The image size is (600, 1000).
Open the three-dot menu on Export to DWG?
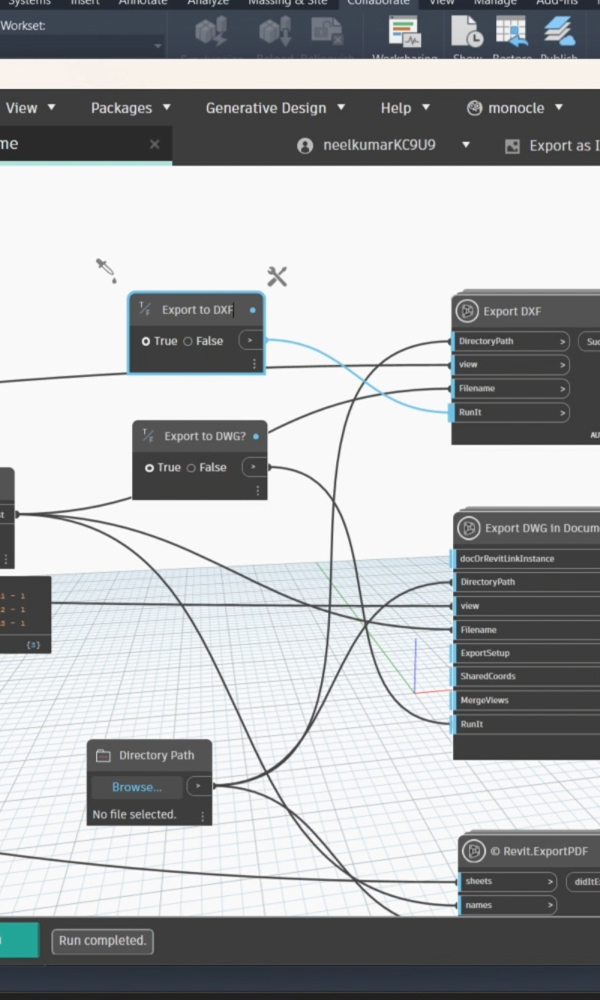(258, 490)
